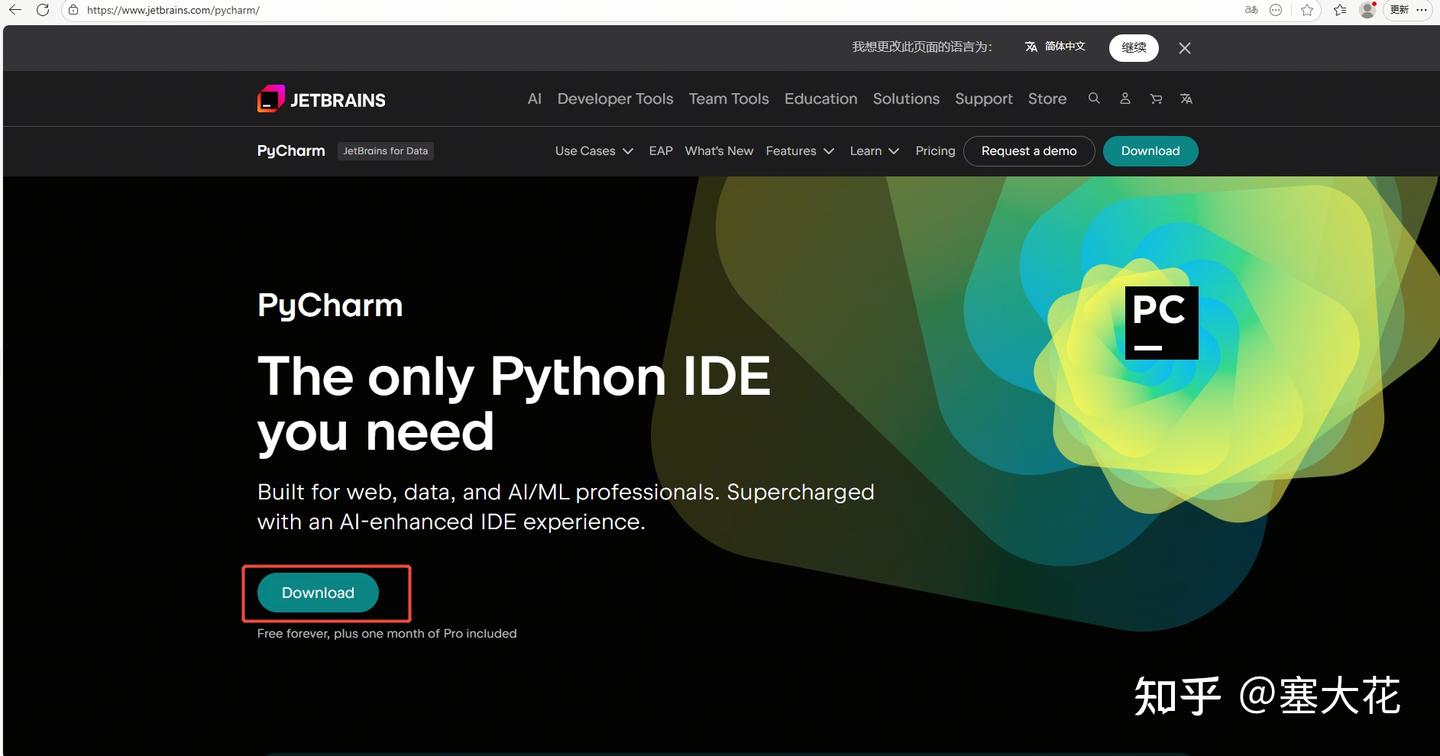Open the site search magnifier icon
1440x756 pixels.
coord(1094,98)
